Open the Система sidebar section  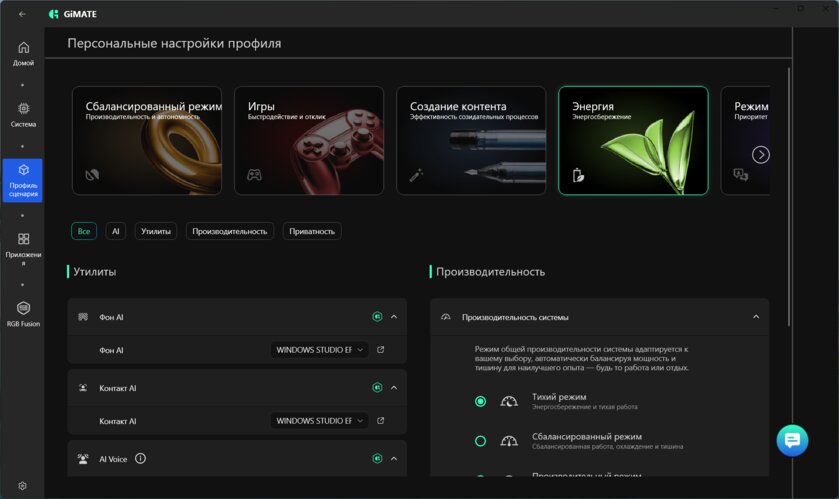pos(23,115)
